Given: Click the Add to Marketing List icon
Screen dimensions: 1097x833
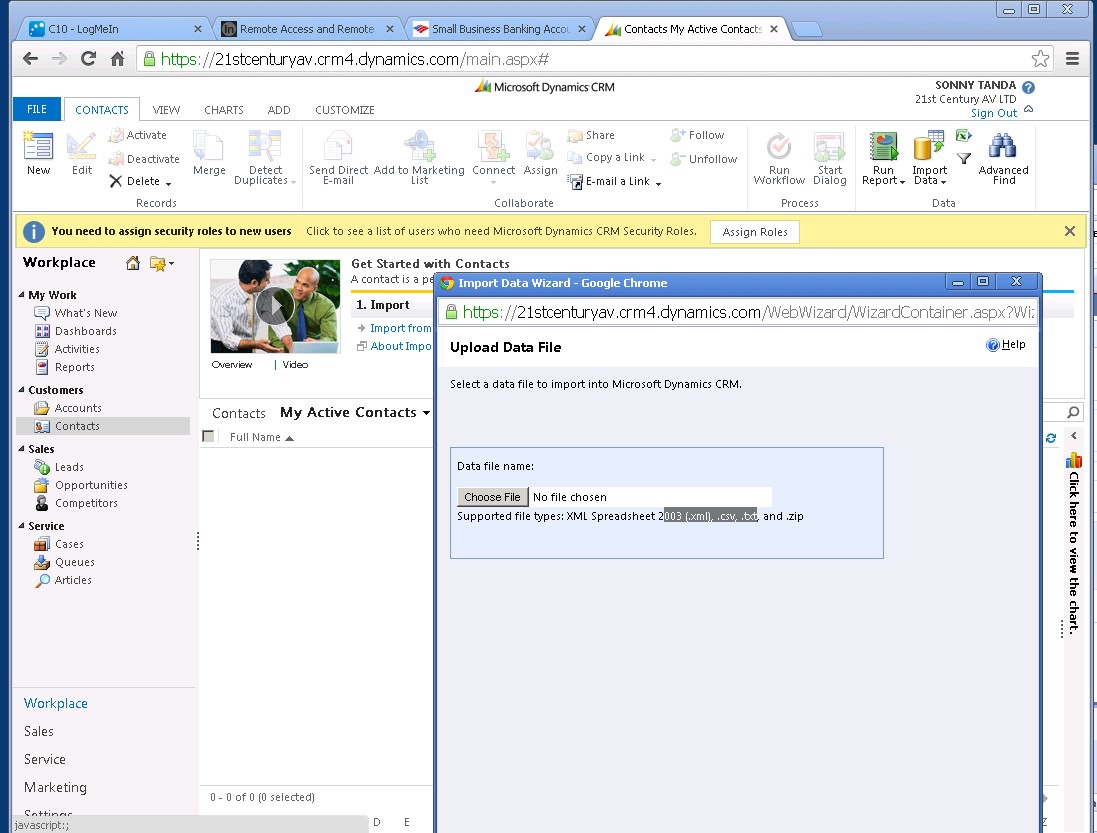Looking at the screenshot, I should (418, 147).
